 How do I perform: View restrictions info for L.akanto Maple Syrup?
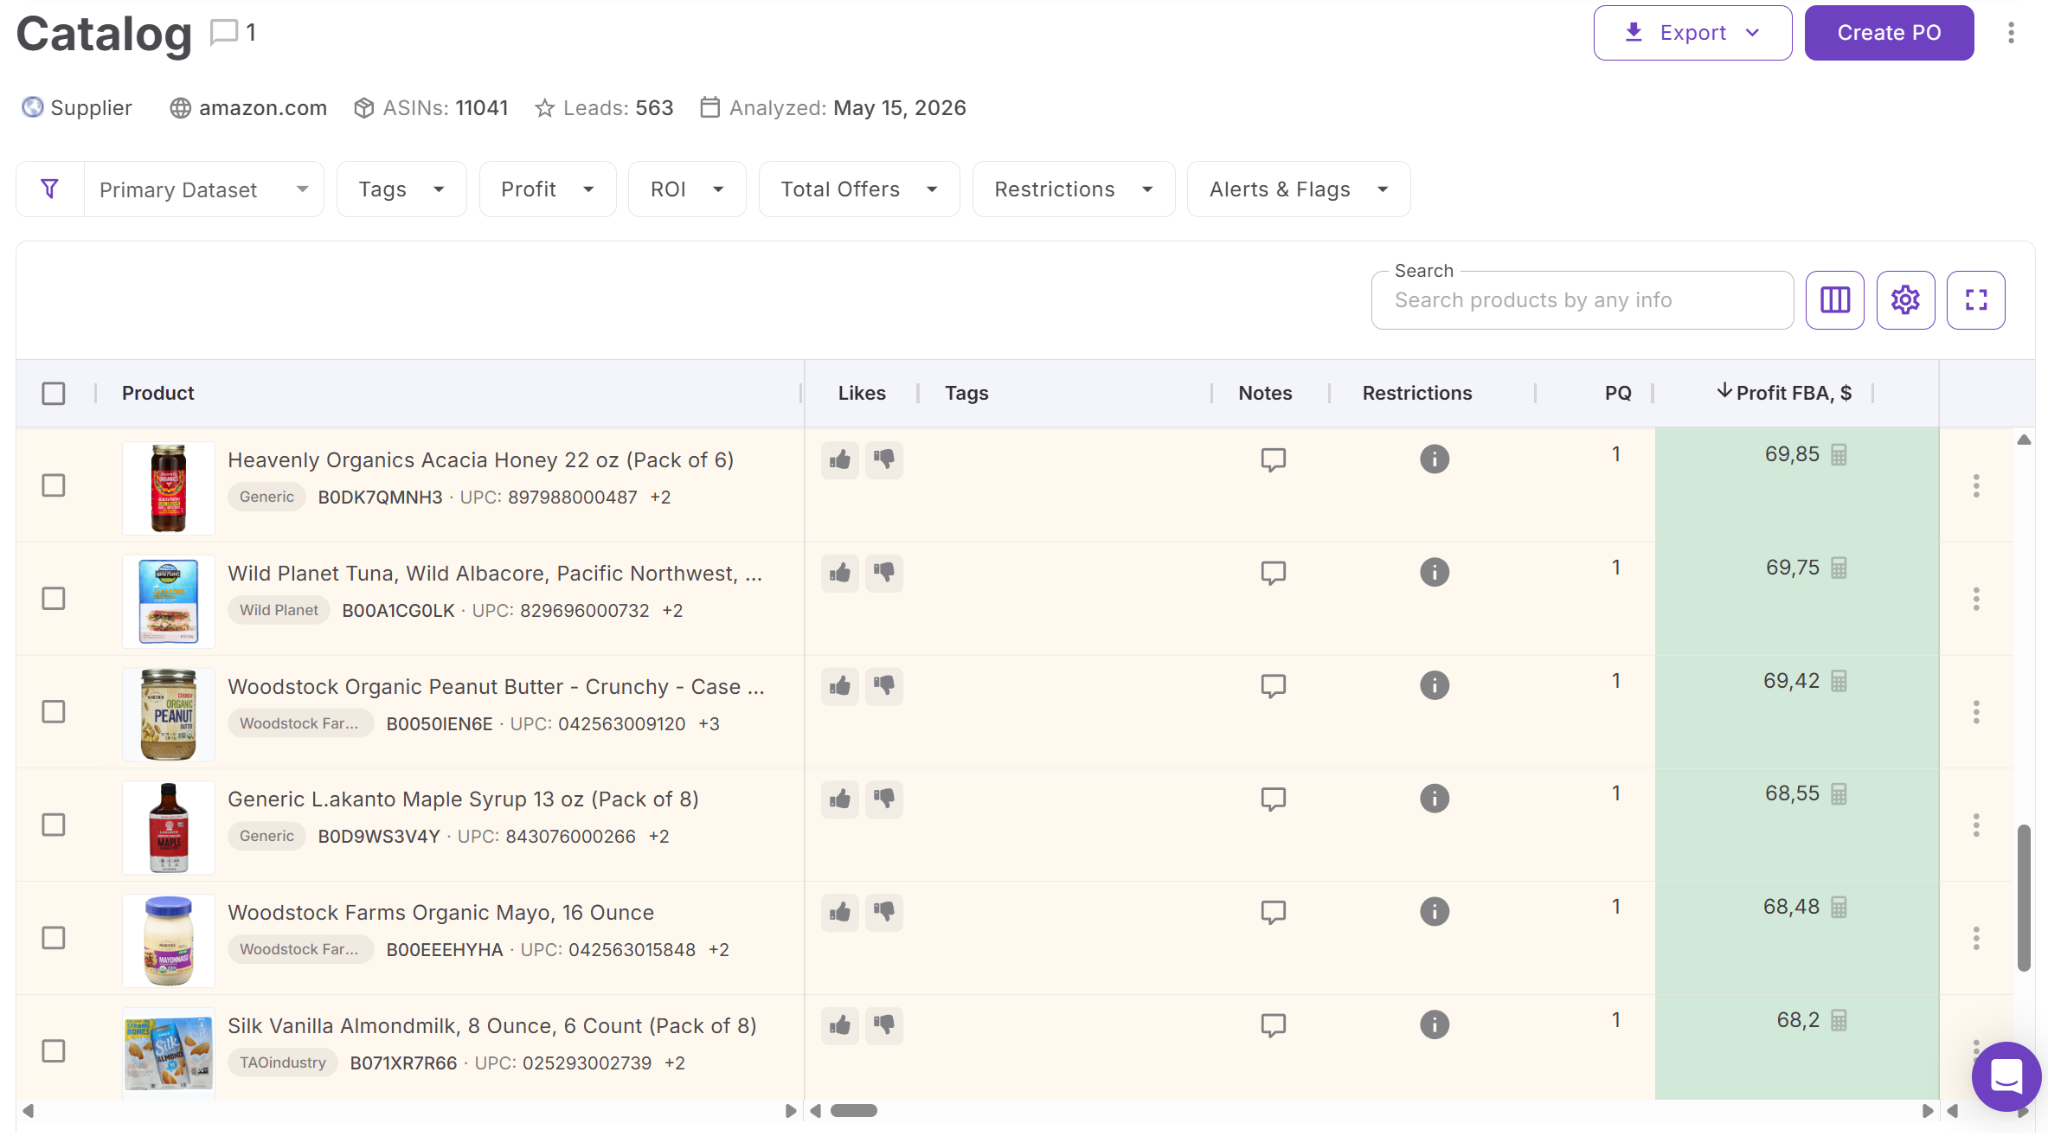tap(1434, 798)
